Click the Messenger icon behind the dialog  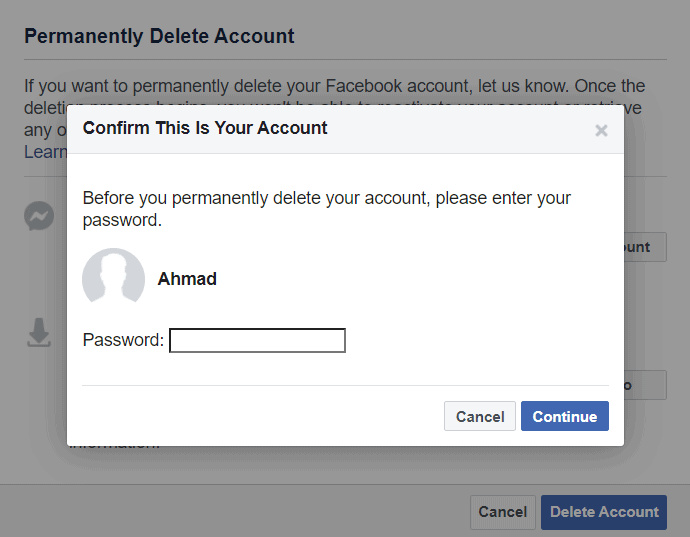pyautogui.click(x=39, y=216)
